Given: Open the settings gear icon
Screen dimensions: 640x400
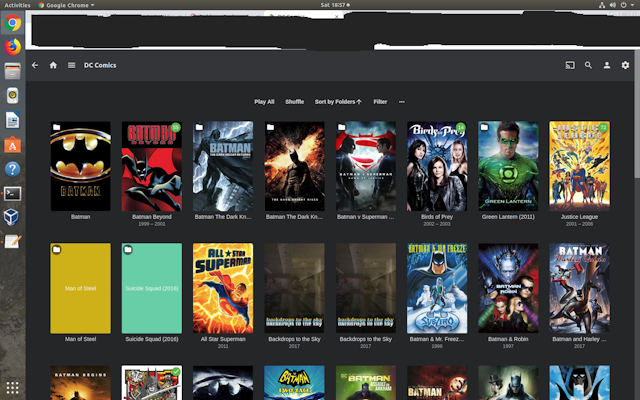Looking at the screenshot, I should [625, 65].
